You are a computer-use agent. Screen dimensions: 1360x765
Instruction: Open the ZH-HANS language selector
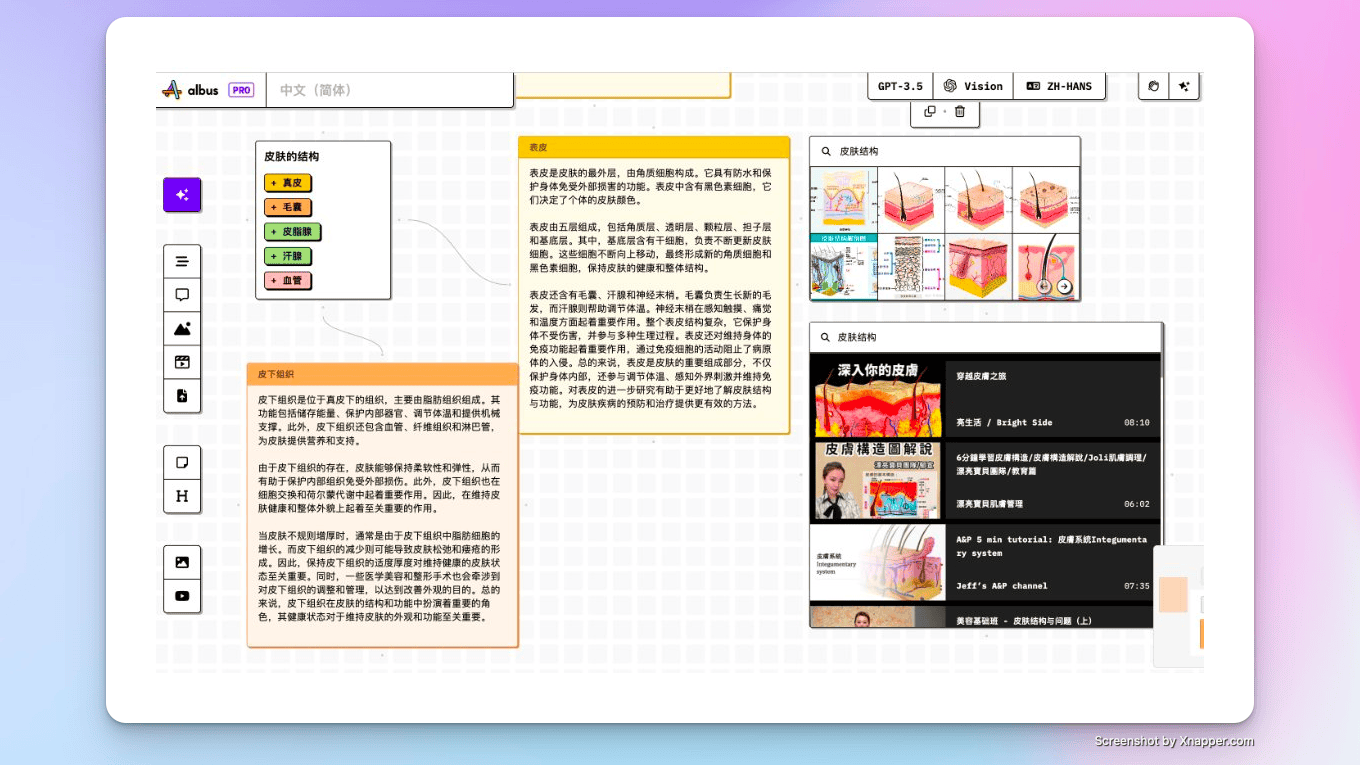tap(1059, 87)
